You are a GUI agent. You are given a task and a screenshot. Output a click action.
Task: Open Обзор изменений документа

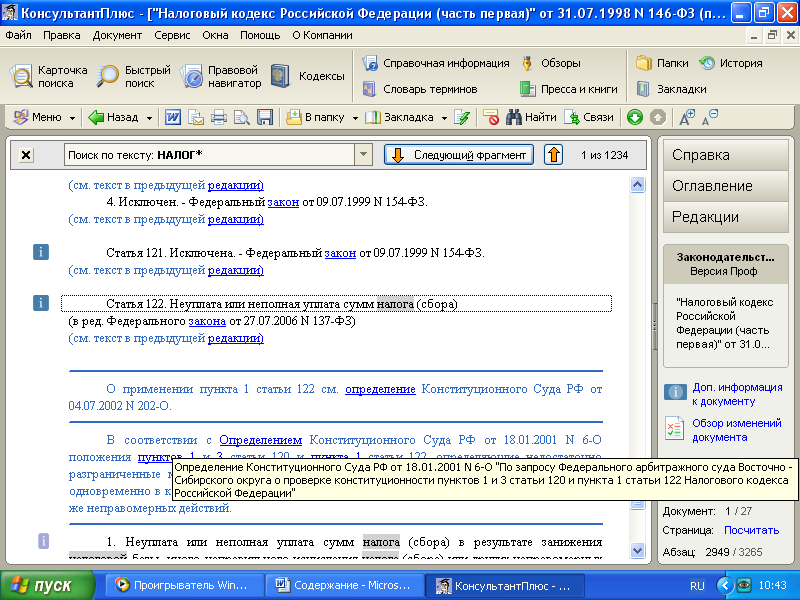click(723, 430)
